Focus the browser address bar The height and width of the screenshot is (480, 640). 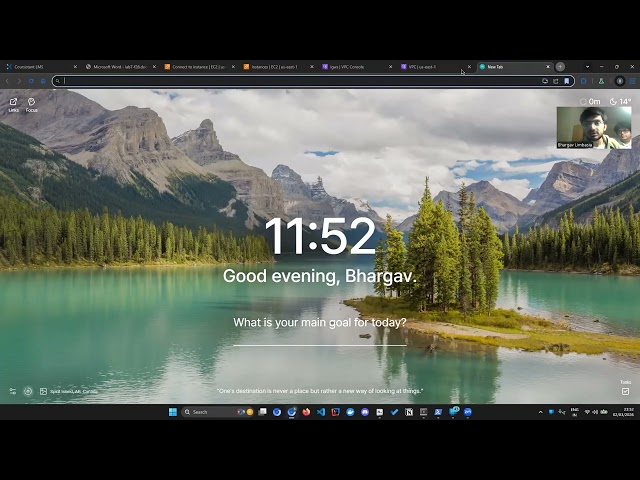[302, 81]
